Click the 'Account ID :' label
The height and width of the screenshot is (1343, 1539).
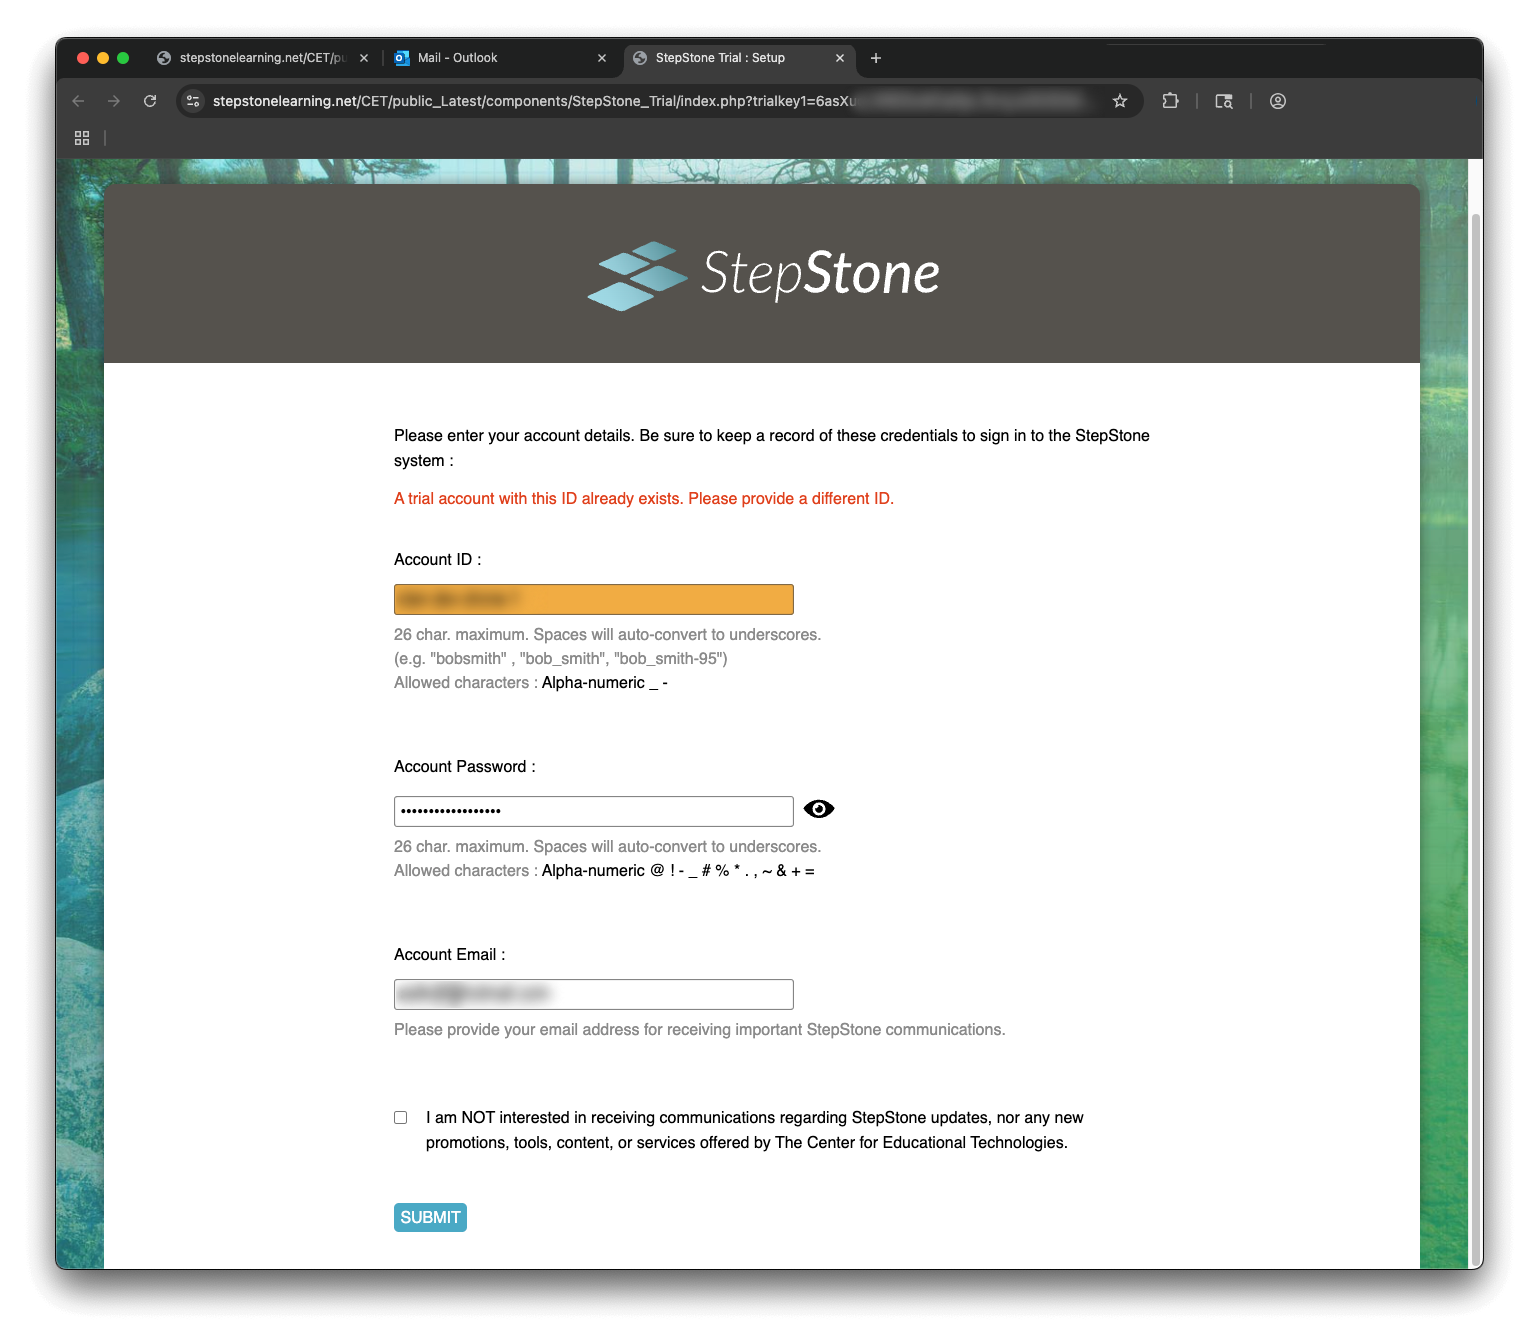click(438, 559)
